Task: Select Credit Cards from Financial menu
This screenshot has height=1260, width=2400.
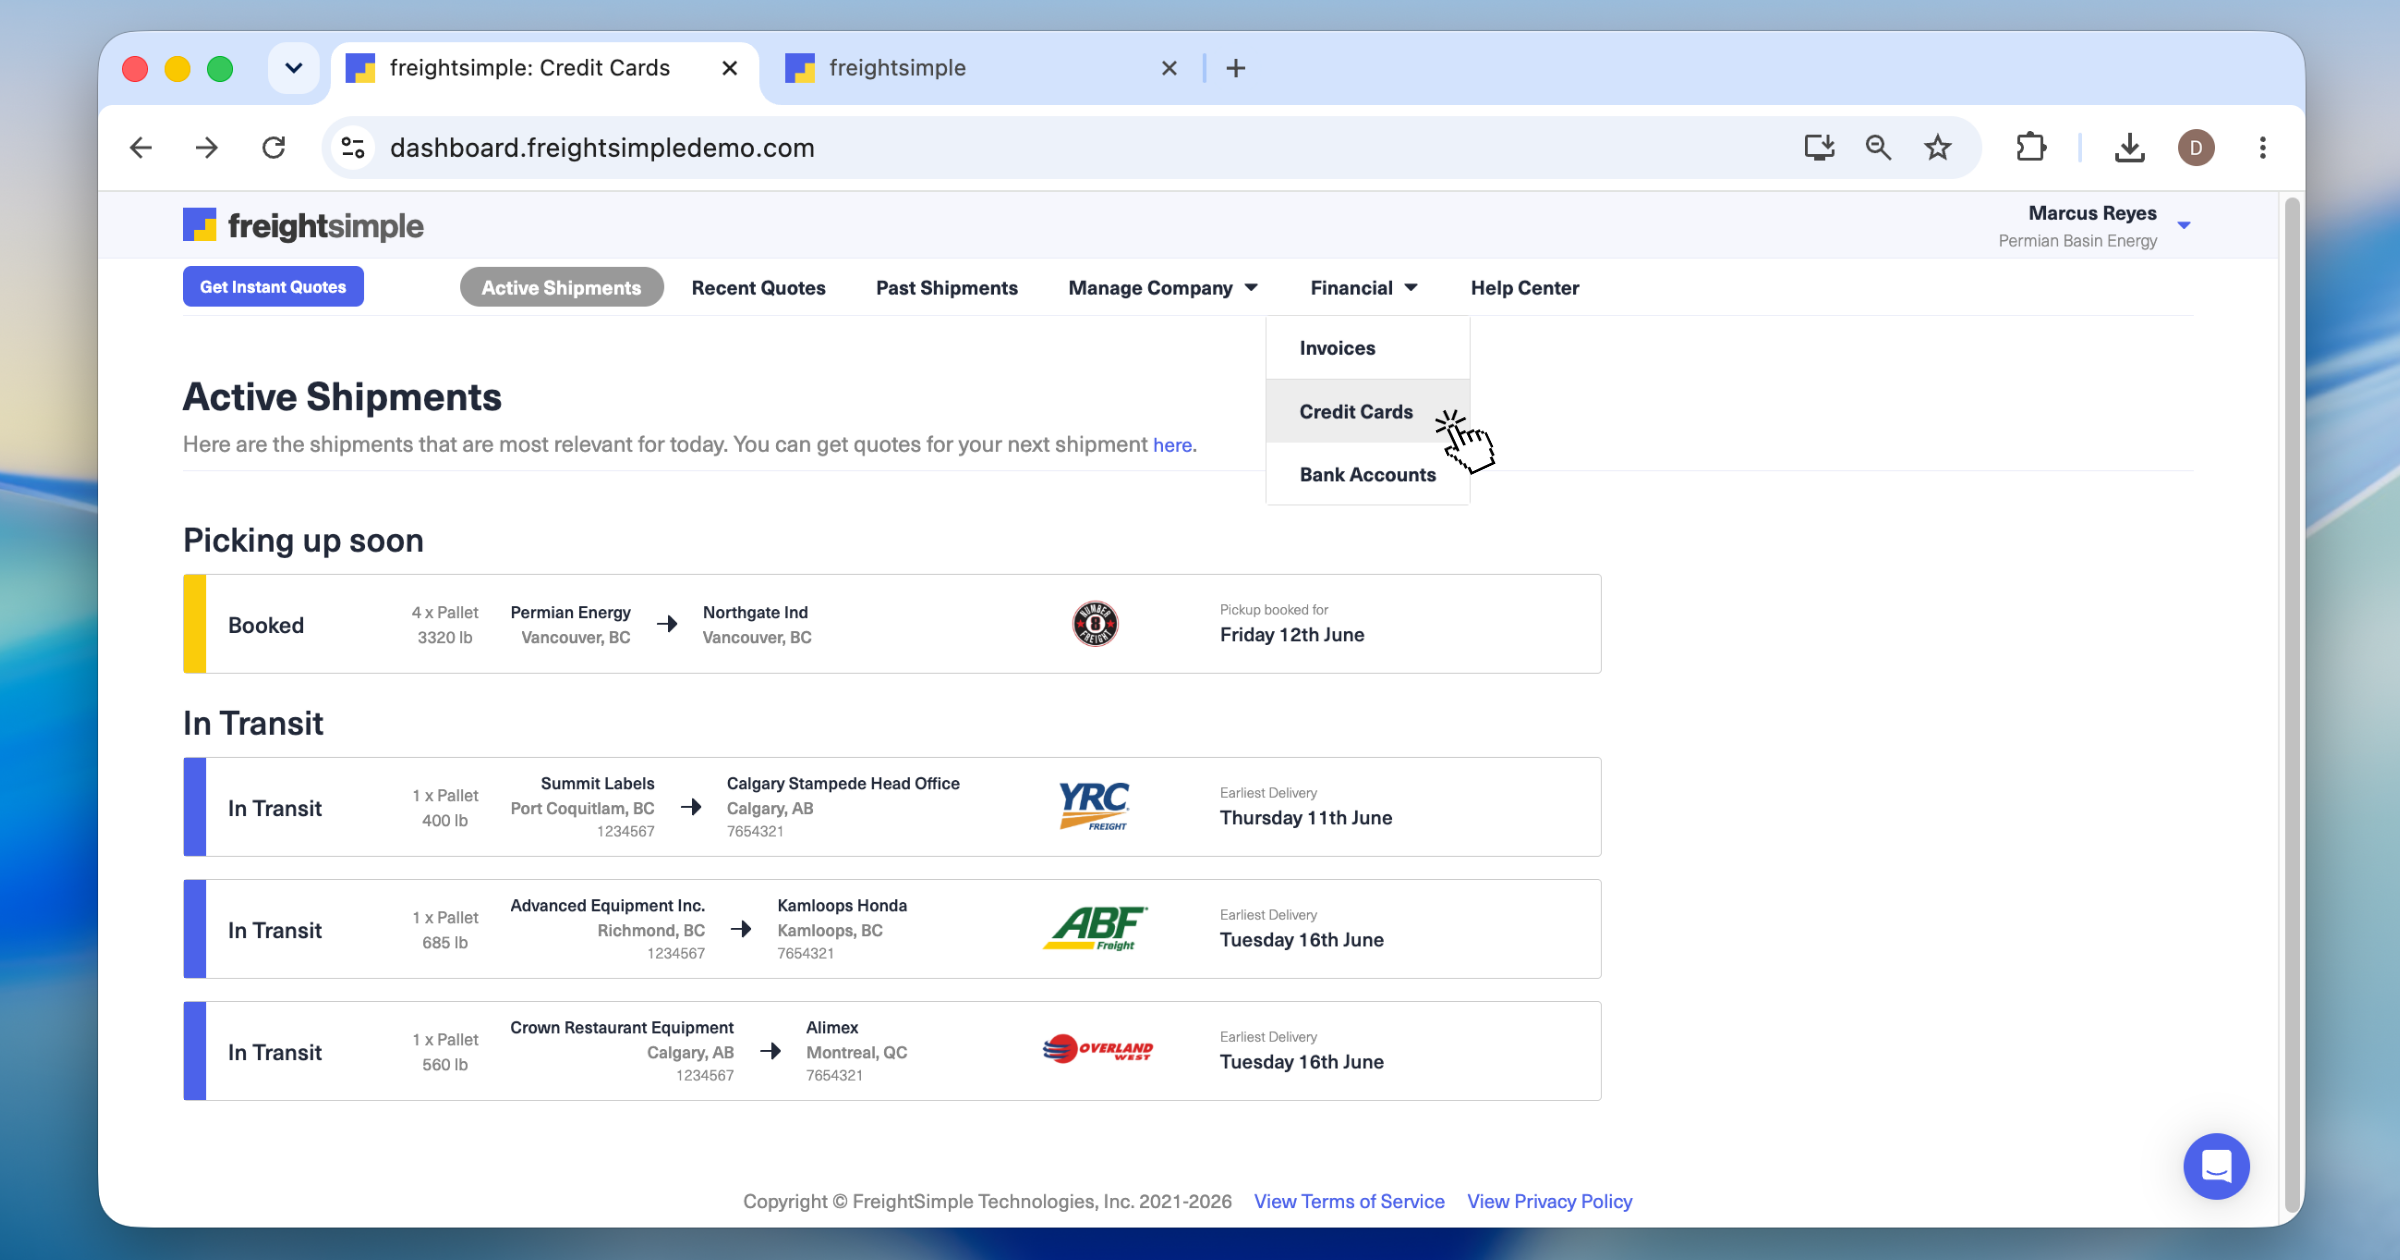Action: 1368,411
